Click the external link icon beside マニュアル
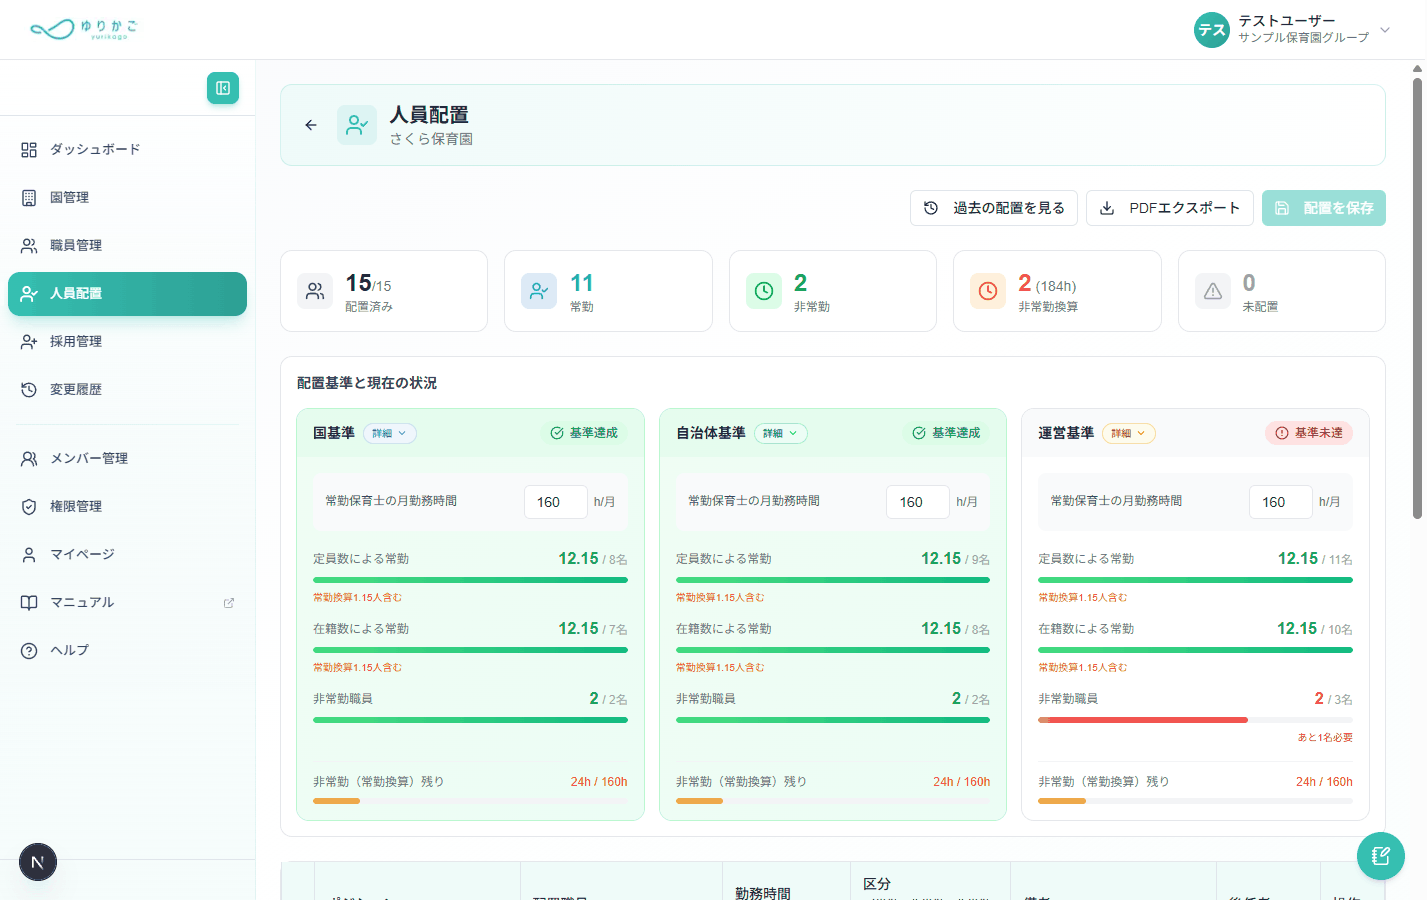The height and width of the screenshot is (900, 1427). tap(229, 603)
